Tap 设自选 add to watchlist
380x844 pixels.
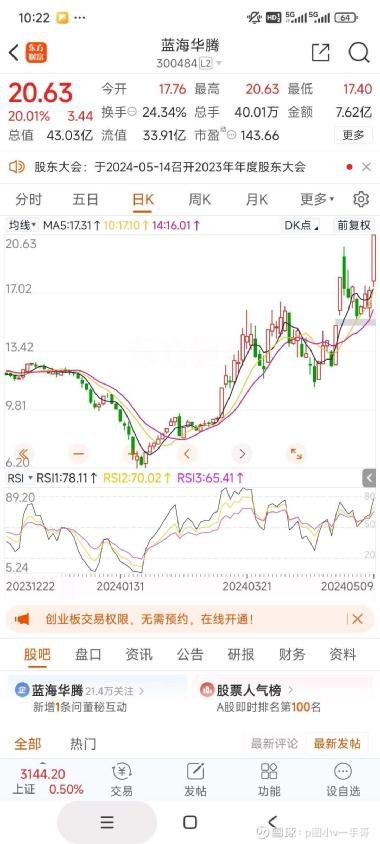coord(343,780)
